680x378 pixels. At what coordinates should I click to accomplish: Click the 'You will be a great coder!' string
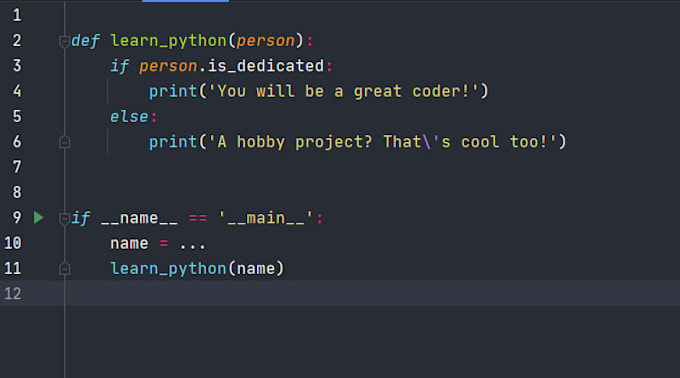[343, 91]
